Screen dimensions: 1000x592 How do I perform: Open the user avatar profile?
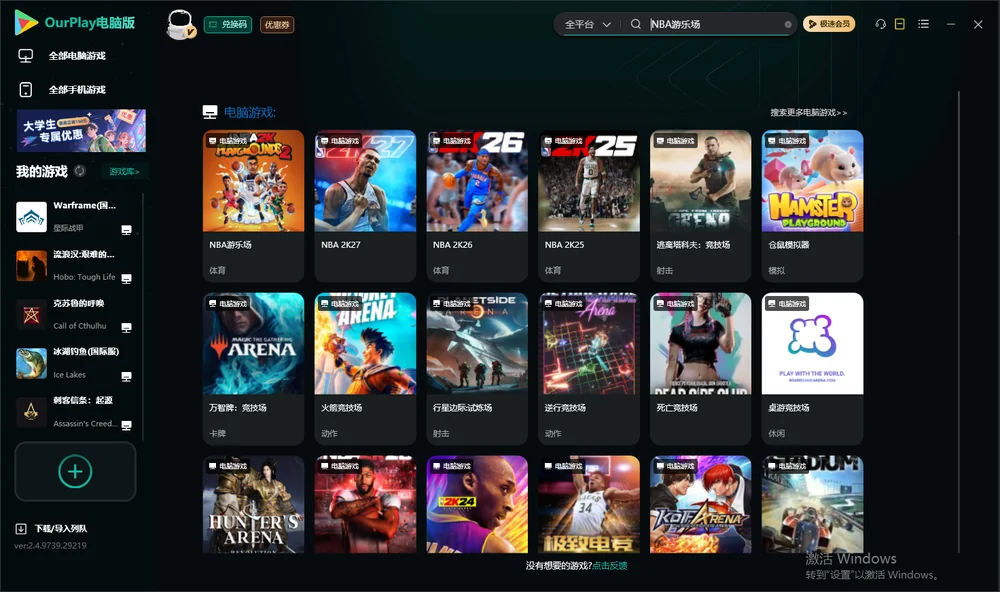pos(180,25)
